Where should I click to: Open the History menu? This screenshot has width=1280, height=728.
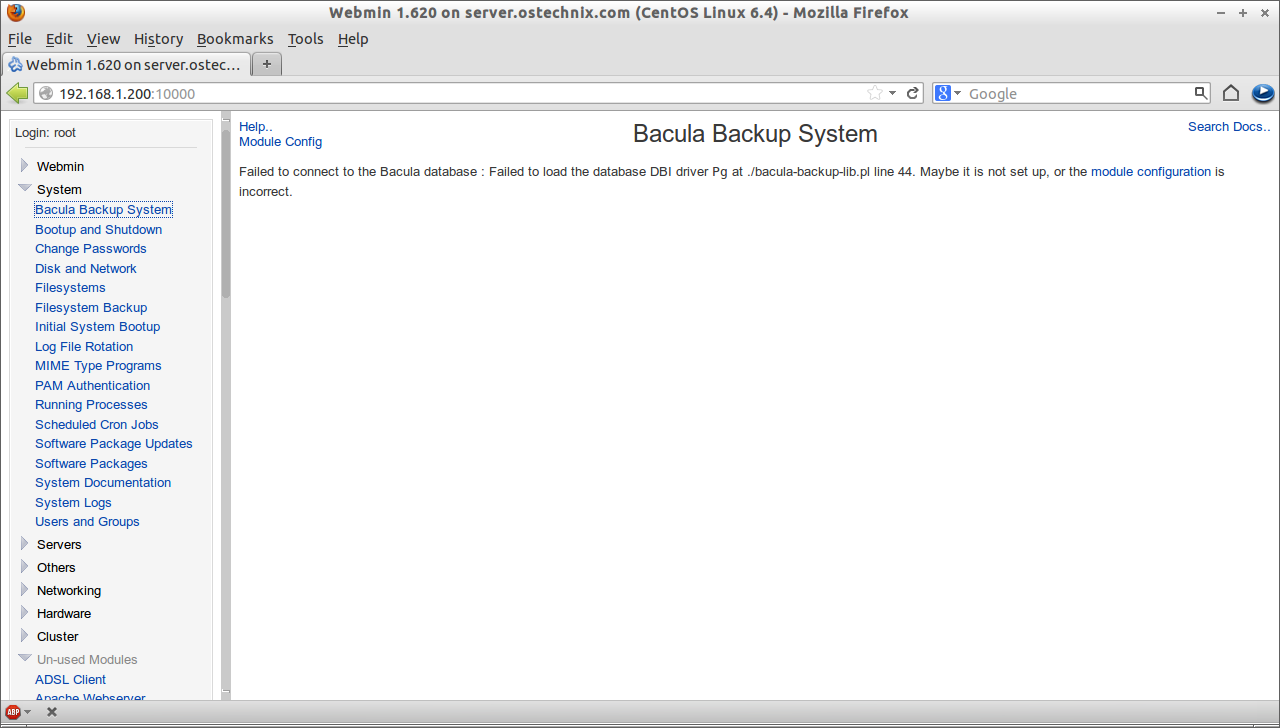pos(158,39)
